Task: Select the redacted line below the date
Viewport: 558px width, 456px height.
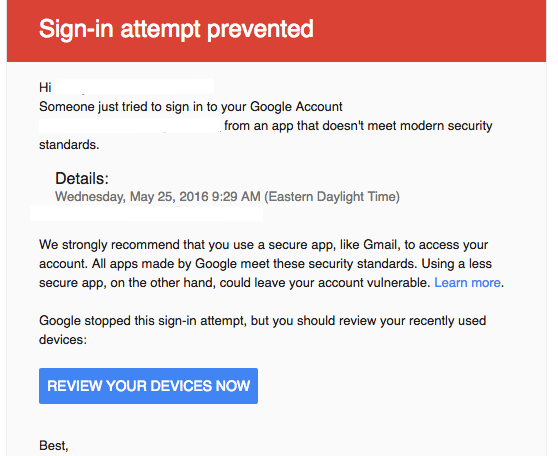Action: pos(147,214)
